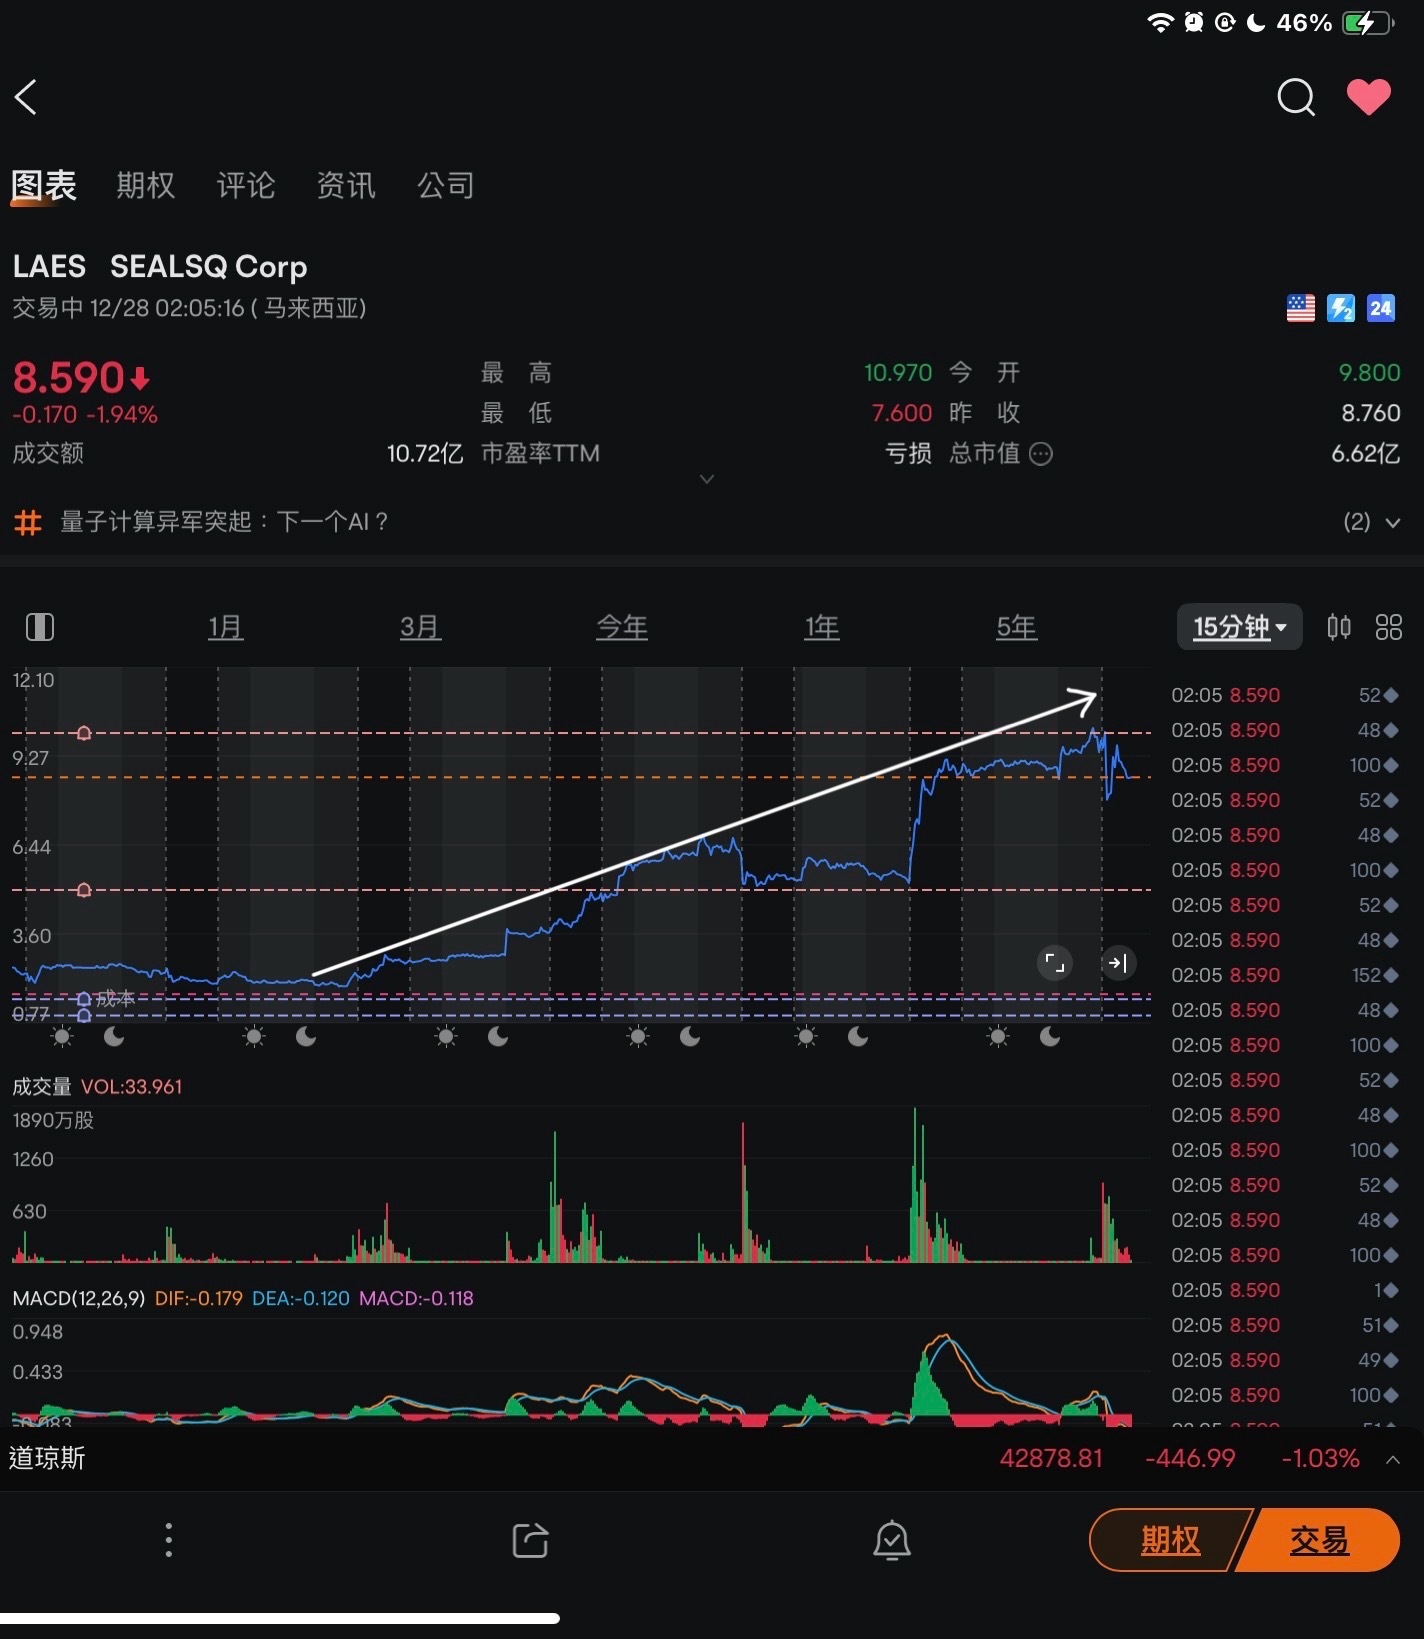The width and height of the screenshot is (1424, 1639).
Task: Tap the 6.62亿 market cap value
Action: point(1365,454)
